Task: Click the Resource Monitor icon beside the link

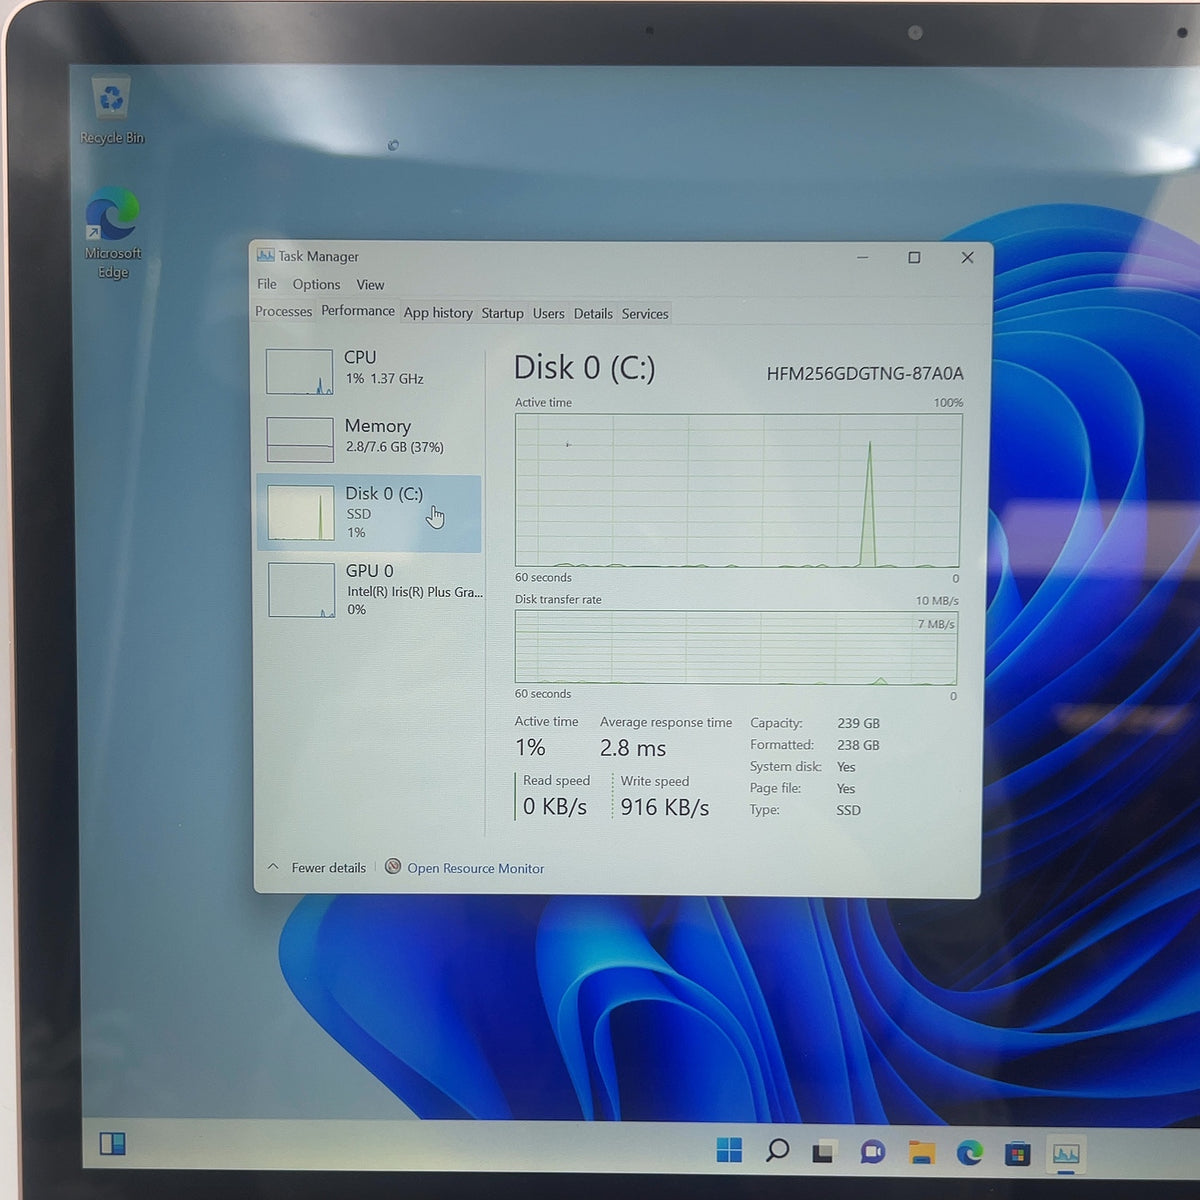Action: [393, 866]
